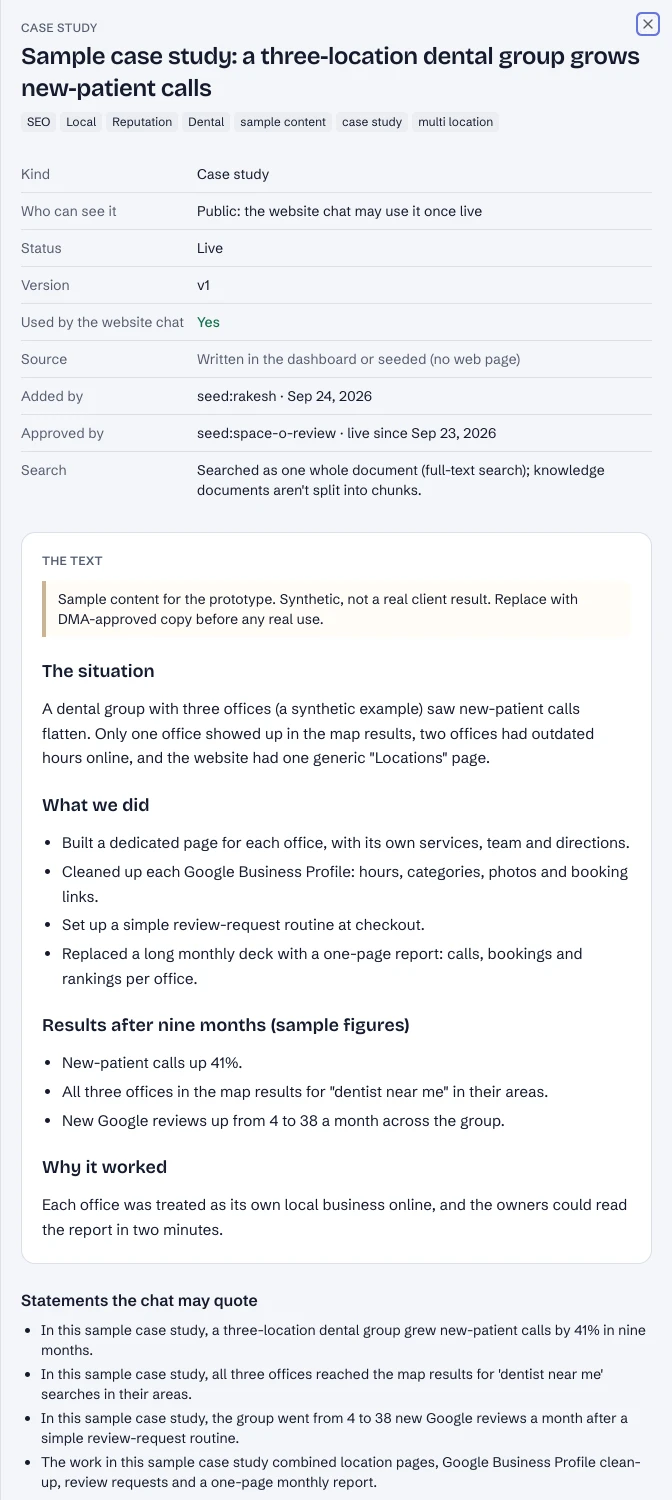Select the case study tag
The width and height of the screenshot is (672, 1500).
coord(372,122)
